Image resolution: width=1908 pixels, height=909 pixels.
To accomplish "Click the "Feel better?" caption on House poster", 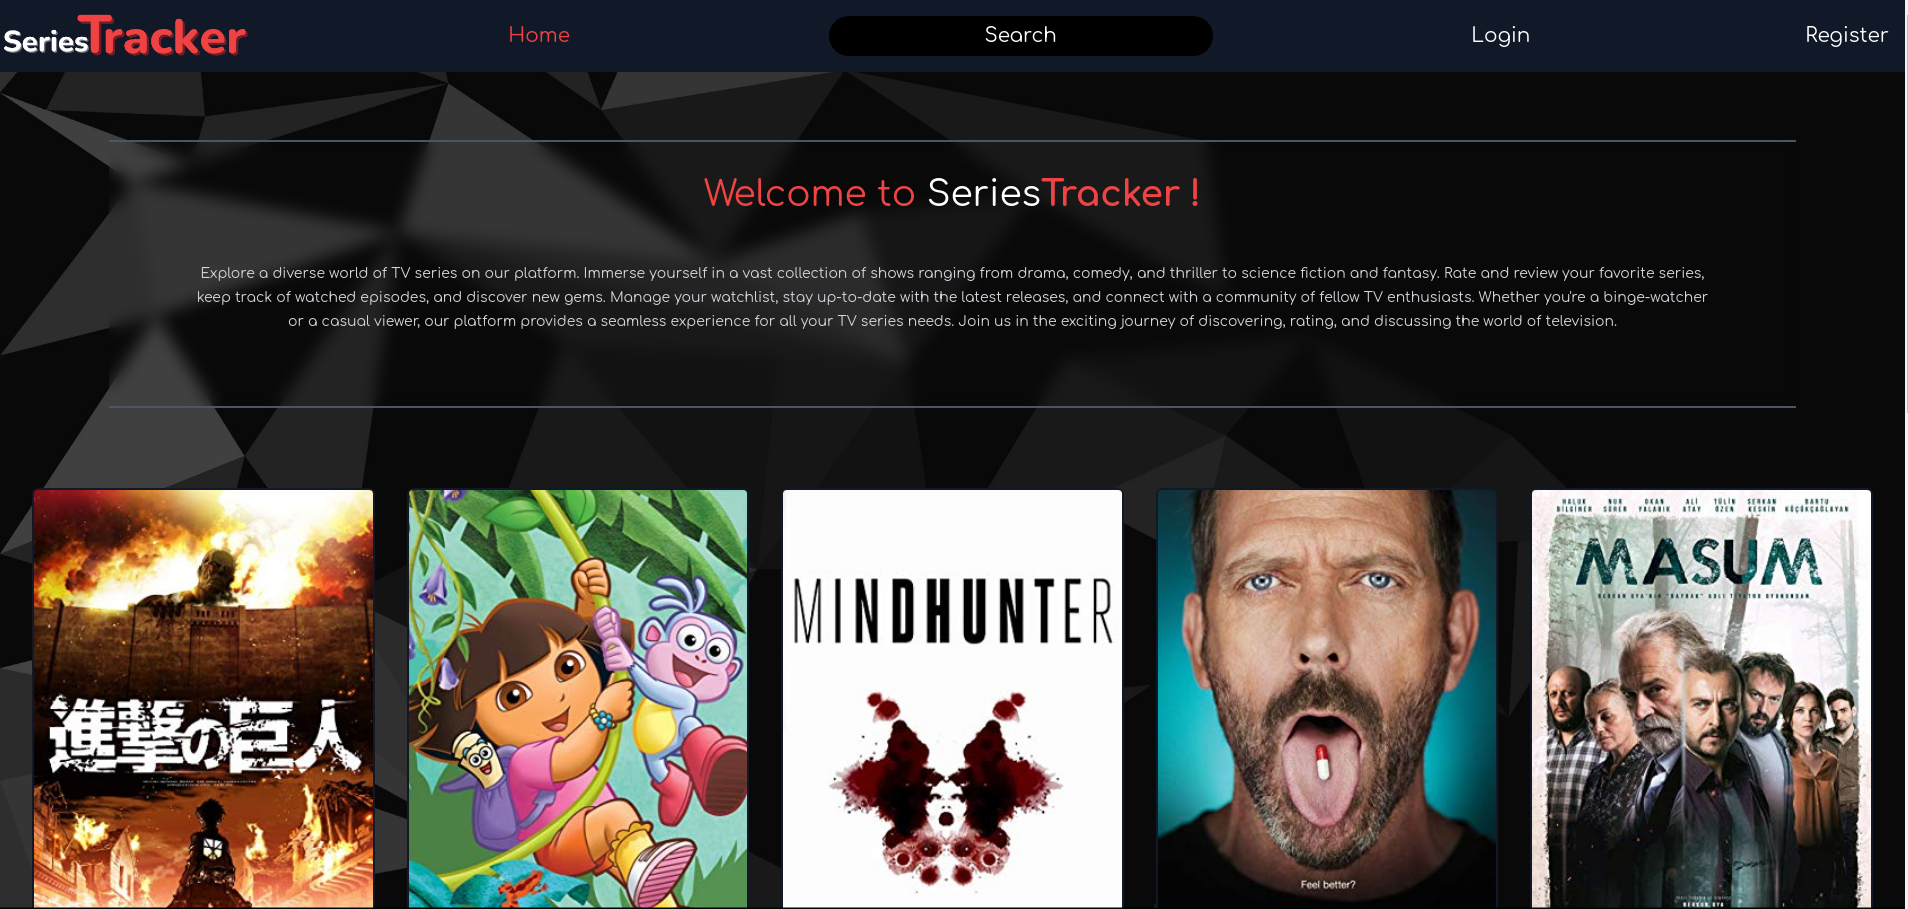I will pos(1328,884).
